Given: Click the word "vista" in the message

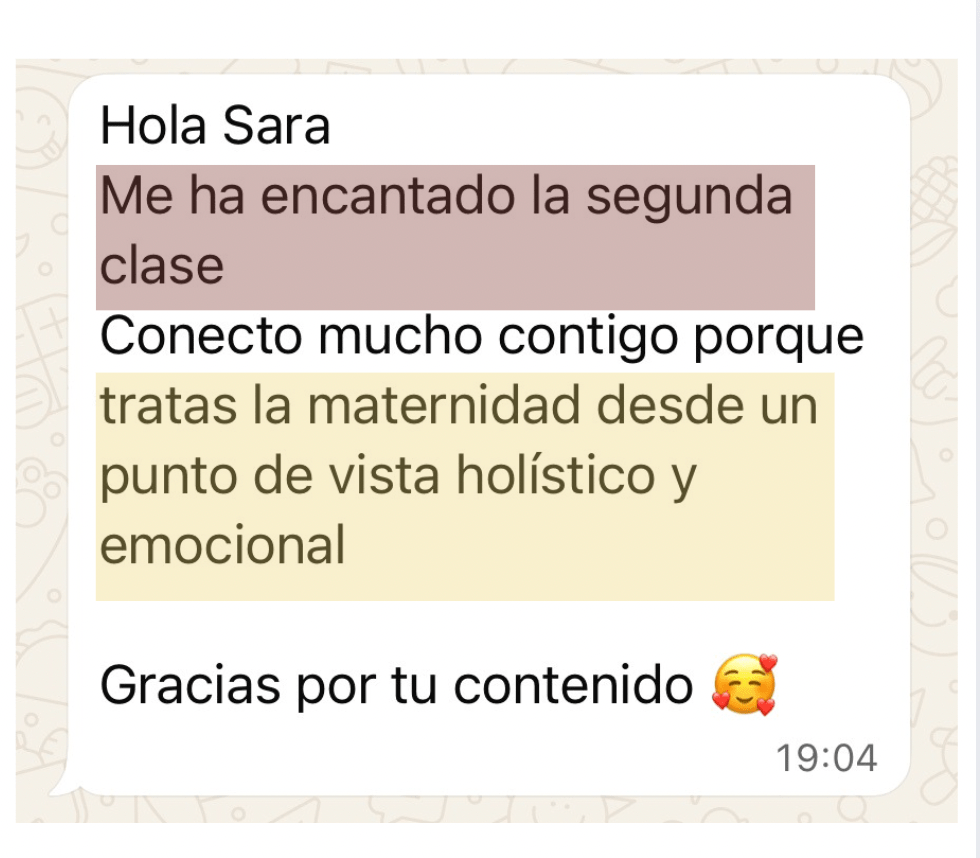Looking at the screenshot, I should tap(384, 475).
